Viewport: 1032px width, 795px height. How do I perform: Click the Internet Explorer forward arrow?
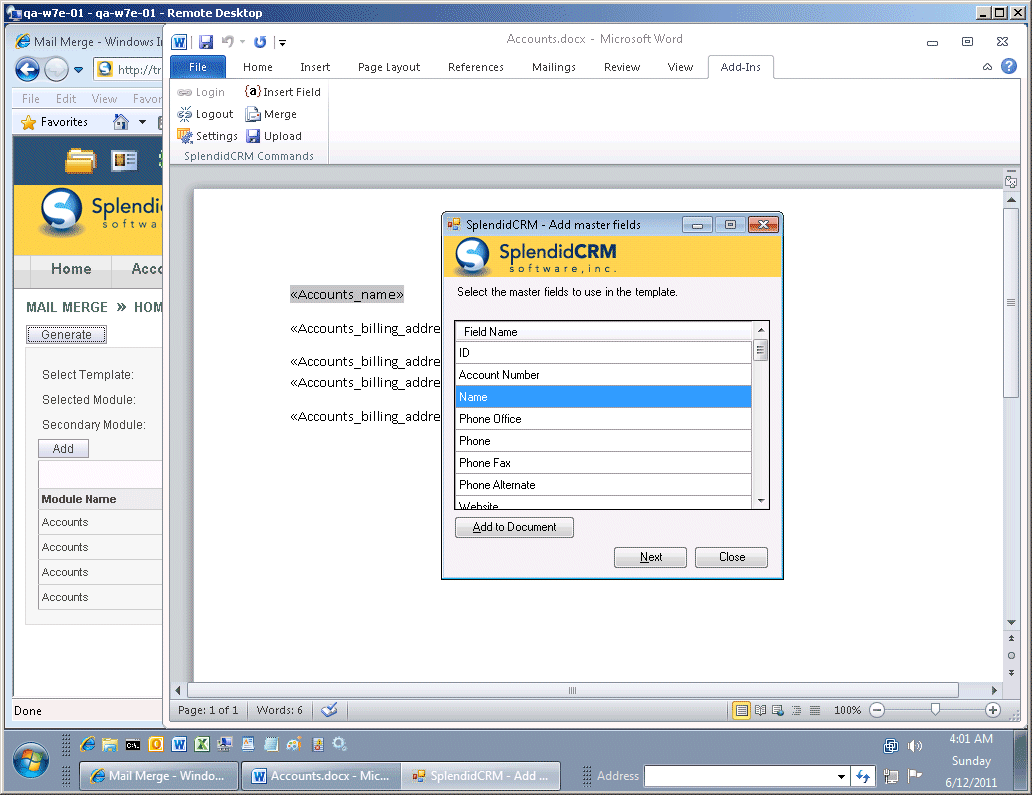coord(57,69)
